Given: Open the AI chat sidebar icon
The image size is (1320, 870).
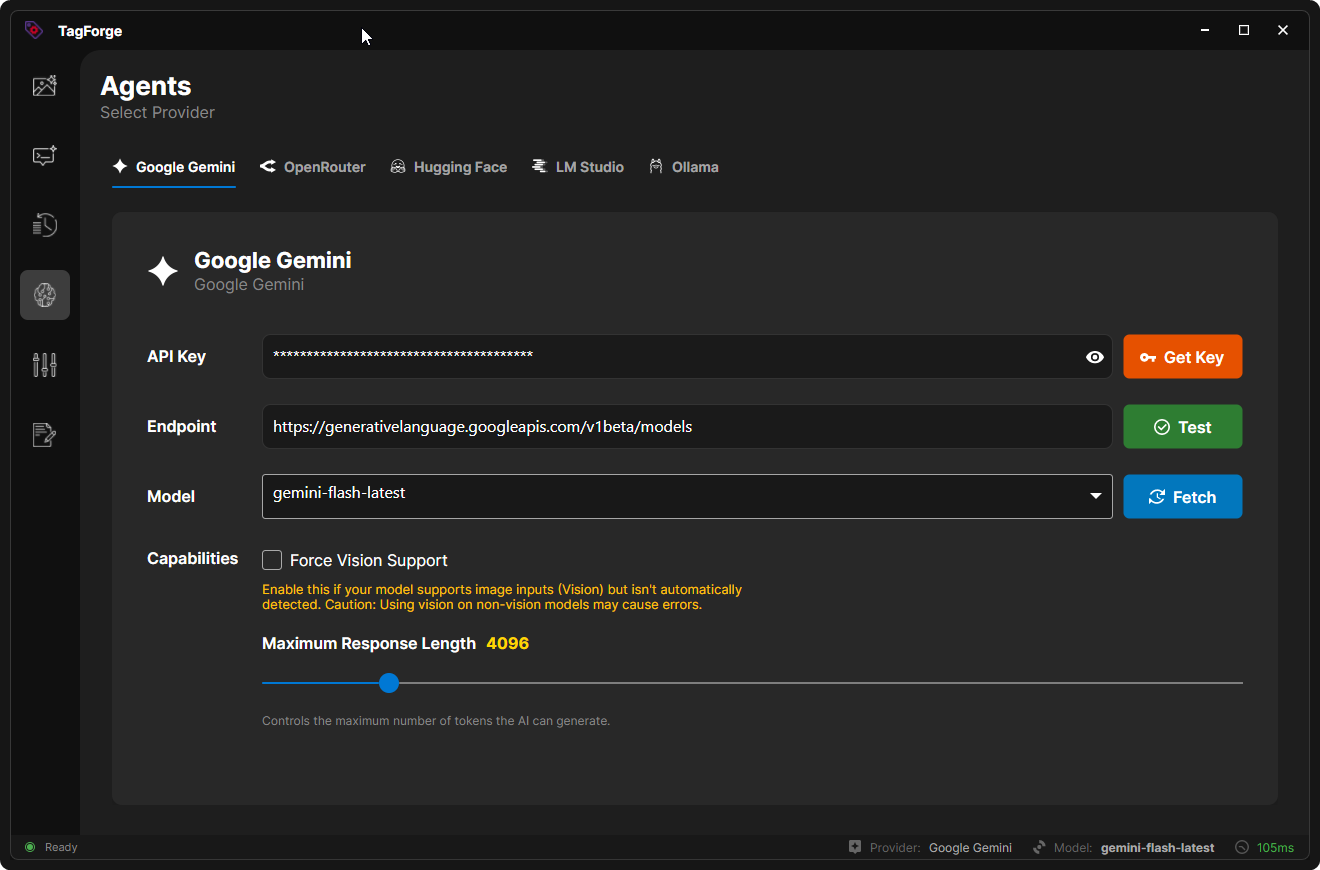Looking at the screenshot, I should [45, 156].
